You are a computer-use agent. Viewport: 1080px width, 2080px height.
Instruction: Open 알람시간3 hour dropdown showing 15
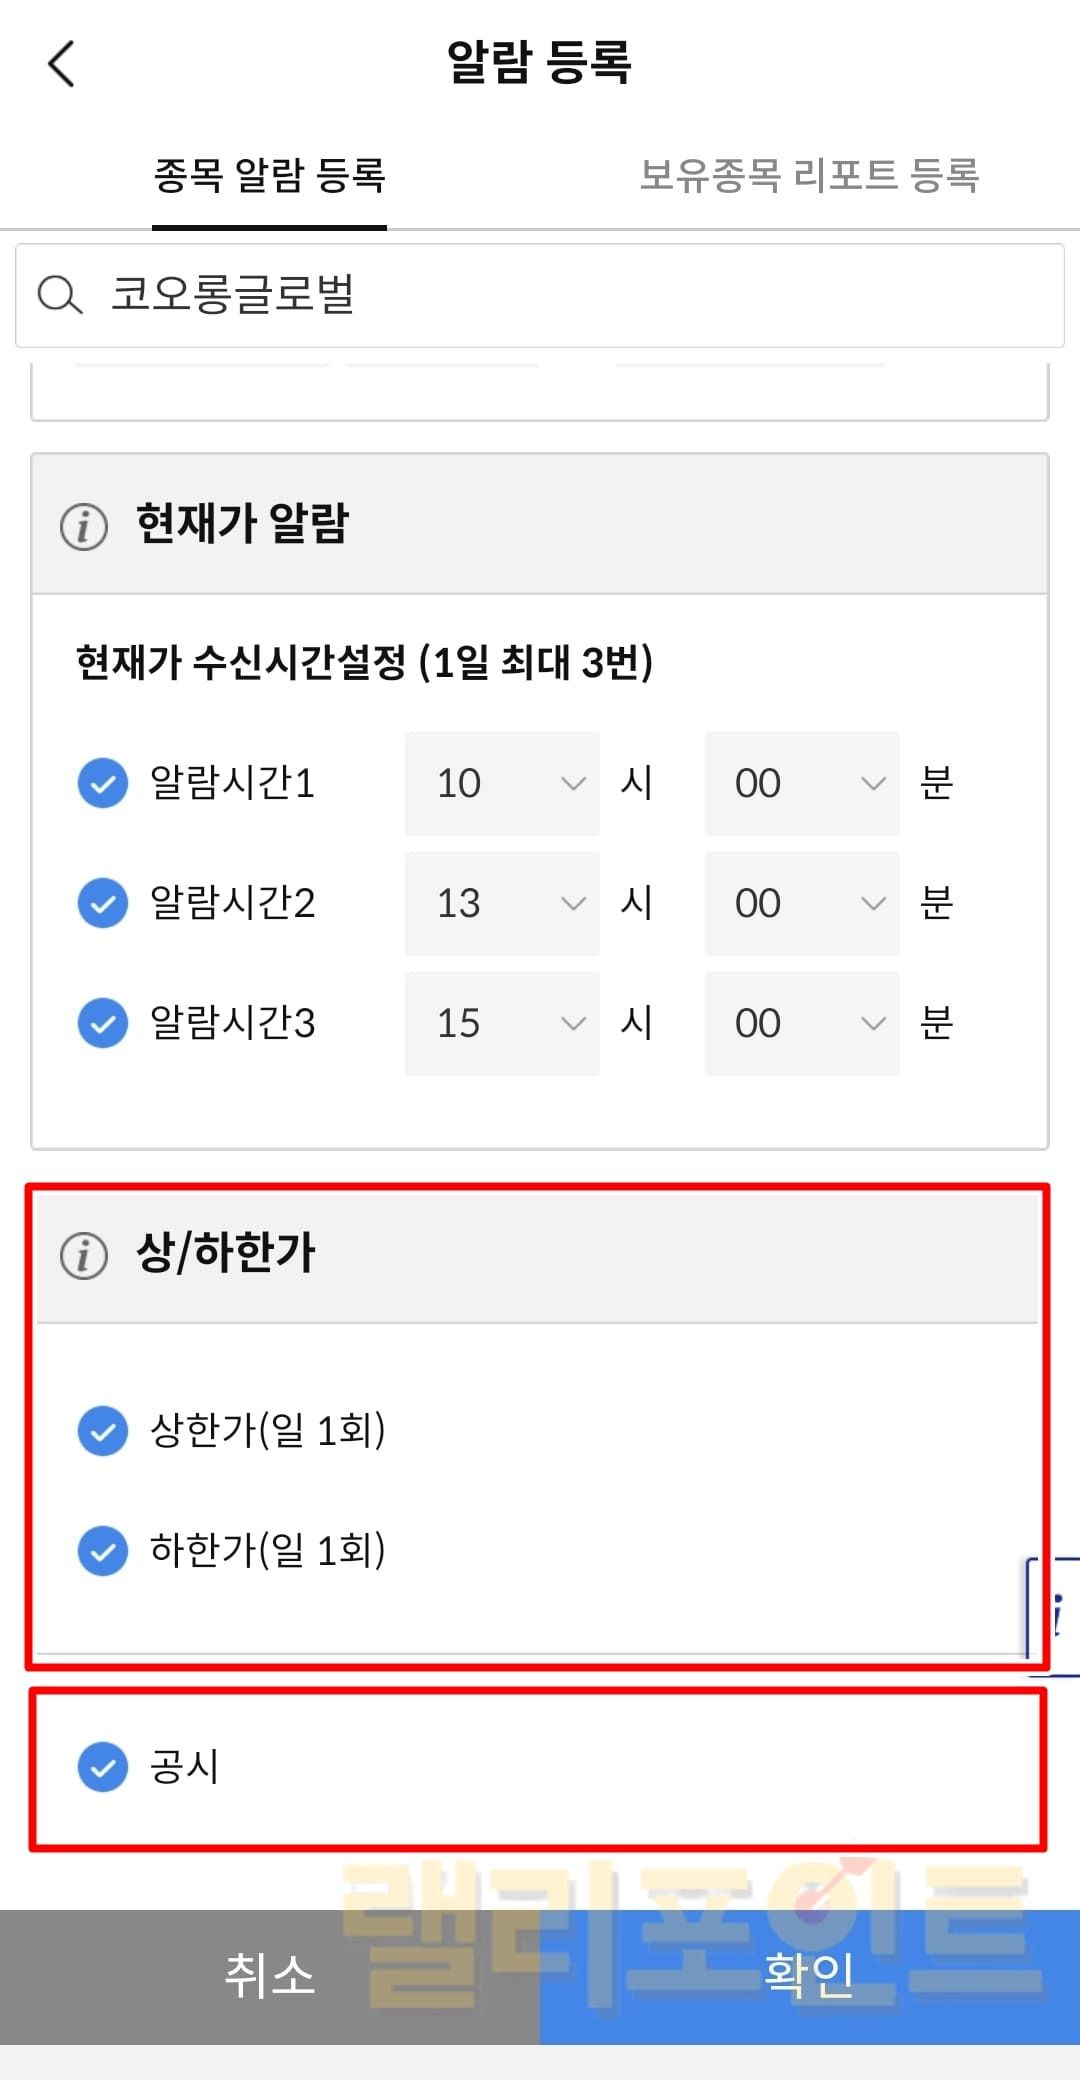coord(502,1023)
